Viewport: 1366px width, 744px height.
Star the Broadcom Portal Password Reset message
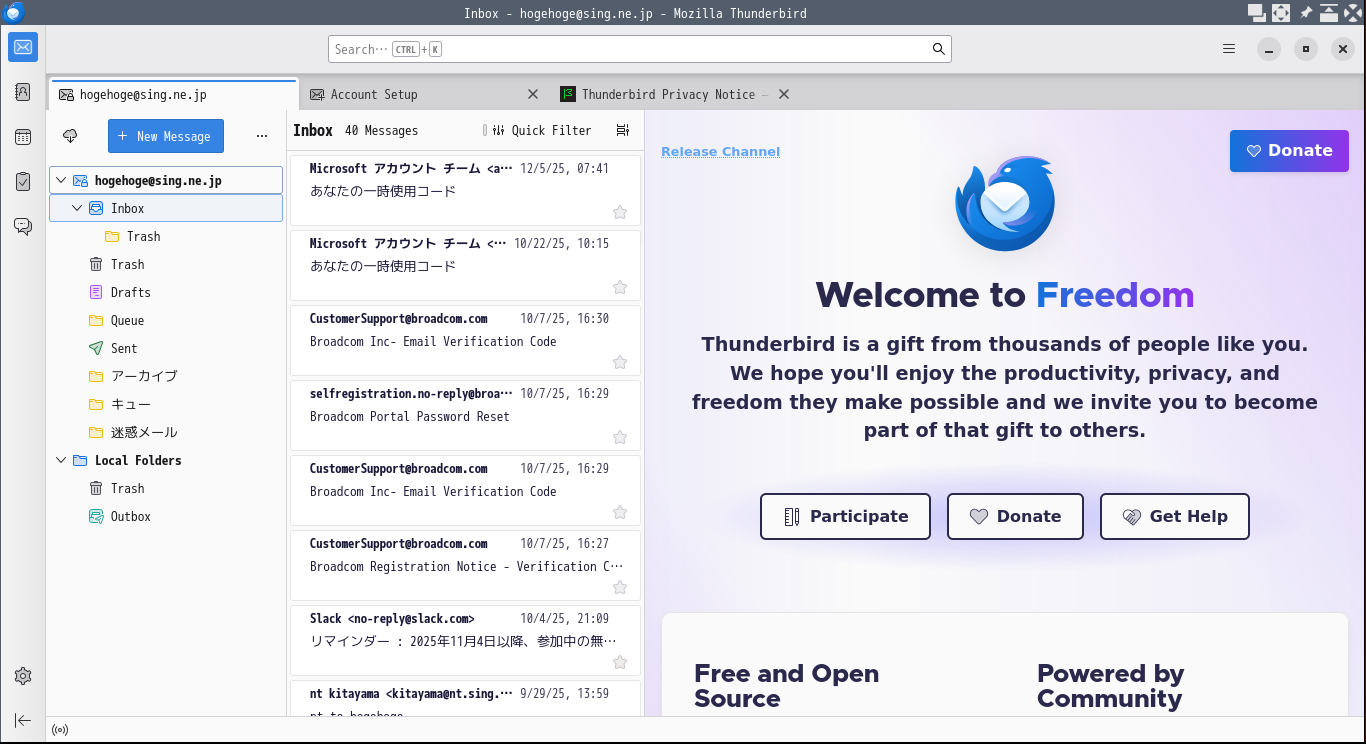(620, 437)
